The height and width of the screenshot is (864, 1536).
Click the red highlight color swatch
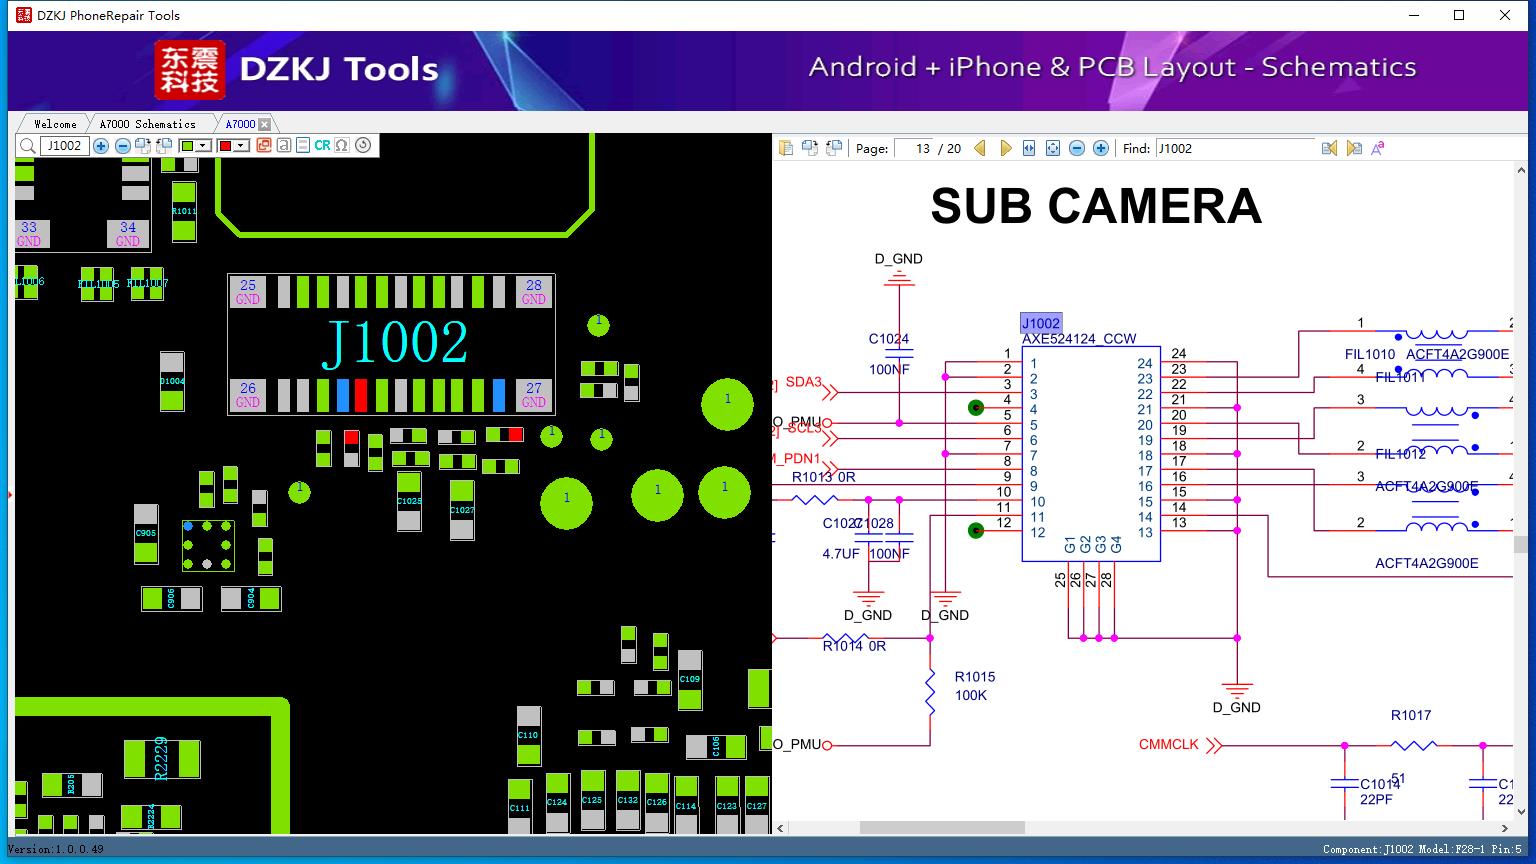point(226,146)
